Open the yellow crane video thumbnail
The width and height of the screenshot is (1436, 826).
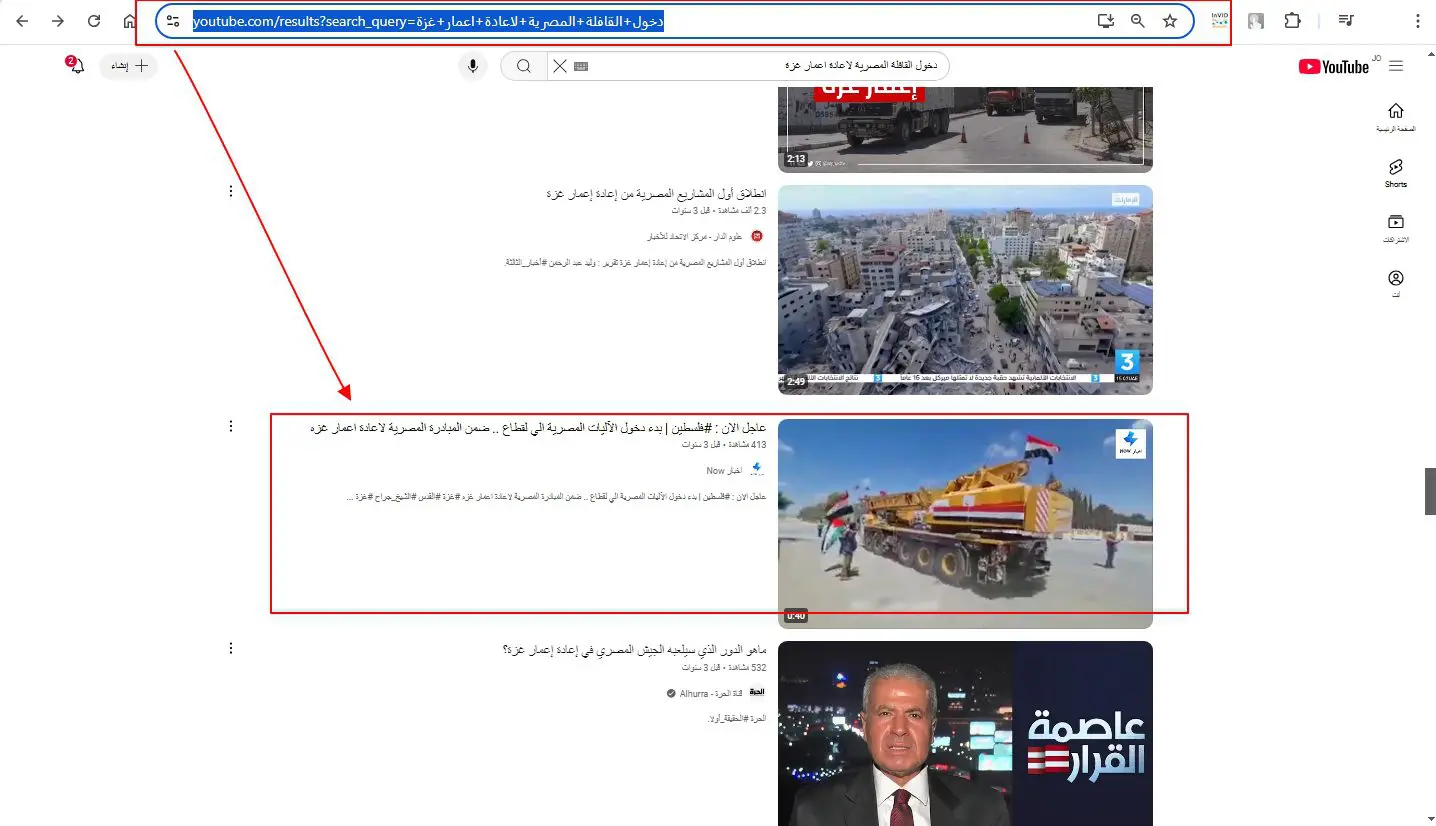tap(965, 523)
